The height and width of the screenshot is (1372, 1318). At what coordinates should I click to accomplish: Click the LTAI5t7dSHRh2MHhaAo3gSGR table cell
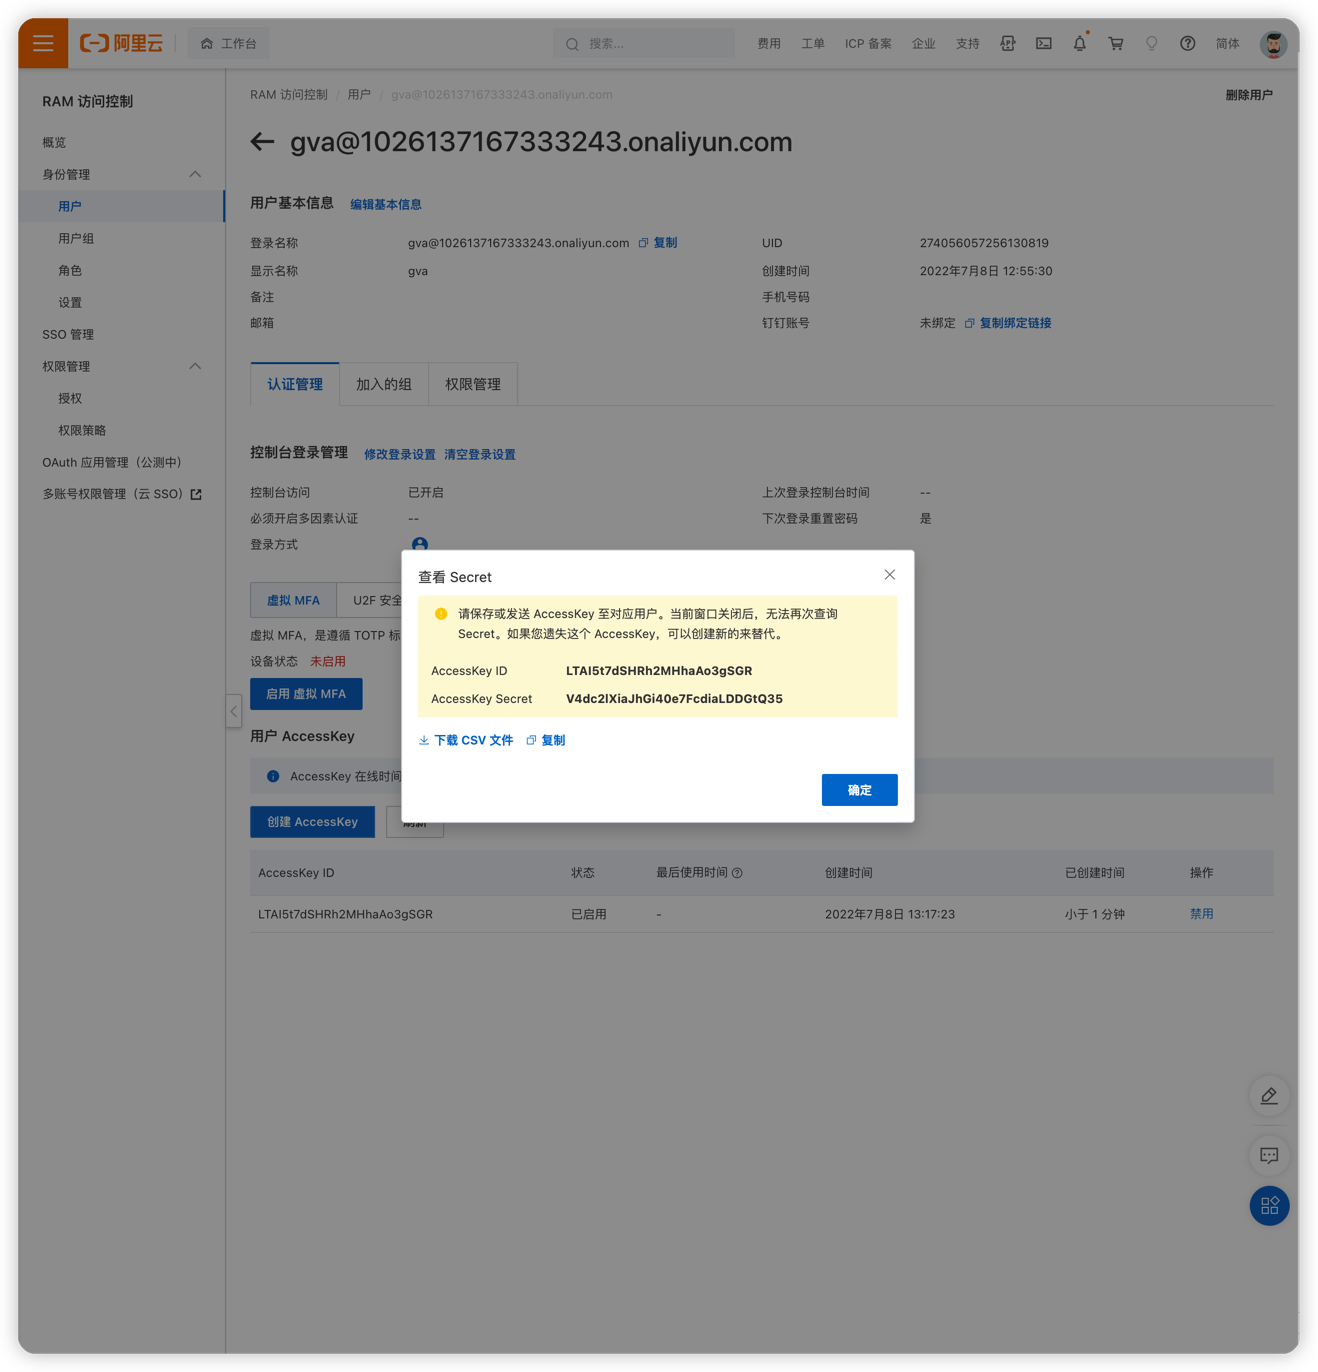click(x=345, y=914)
